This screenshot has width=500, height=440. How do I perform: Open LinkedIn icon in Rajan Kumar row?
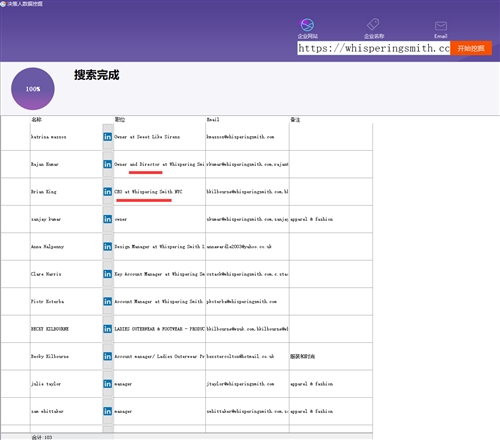[x=107, y=164]
